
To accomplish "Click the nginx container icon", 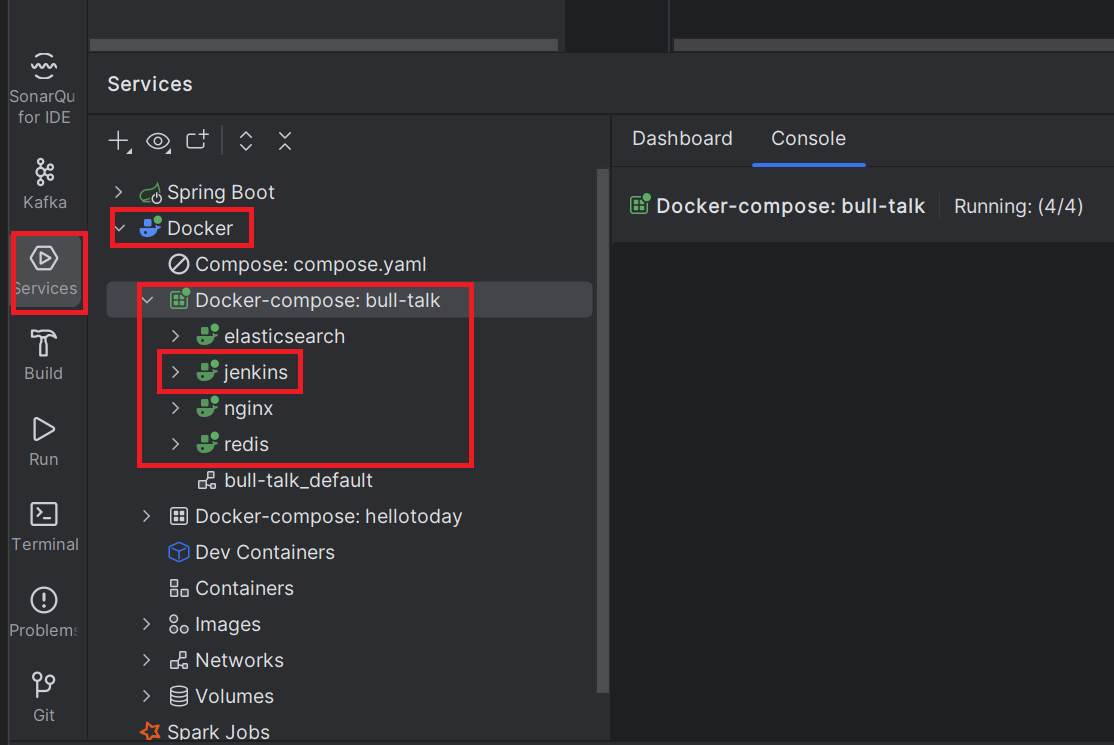I will tap(207, 407).
